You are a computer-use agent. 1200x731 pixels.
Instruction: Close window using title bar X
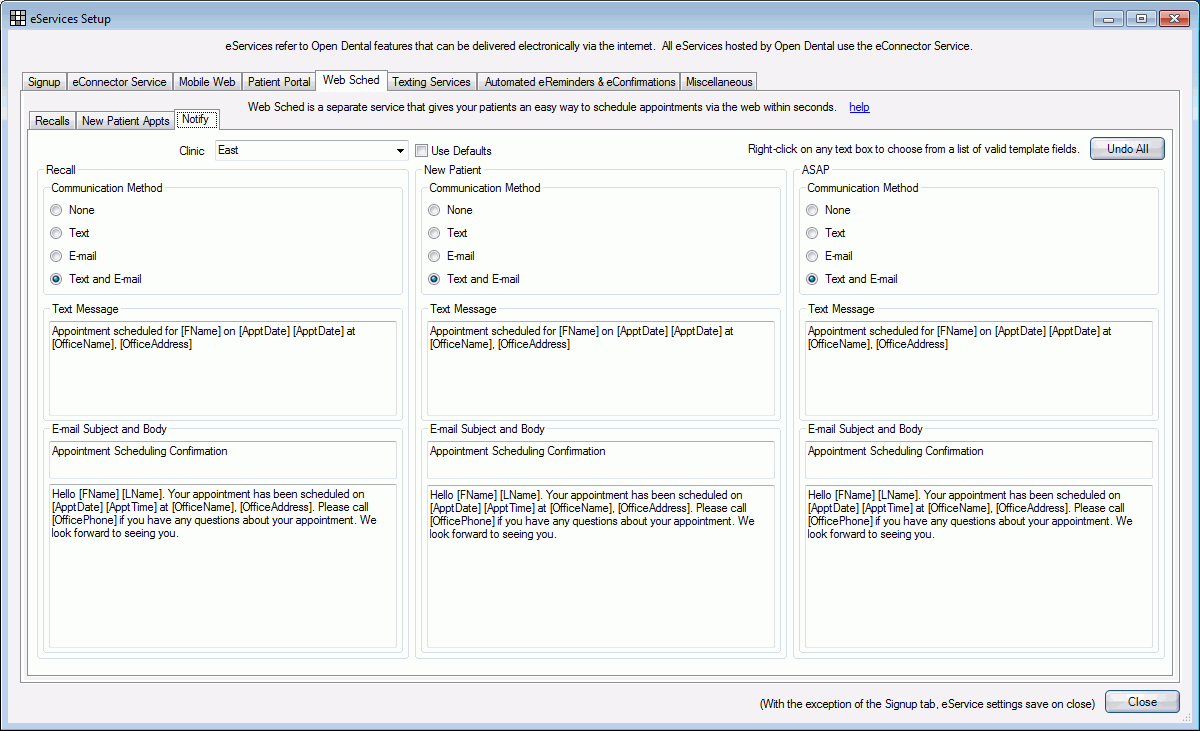(x=1172, y=18)
